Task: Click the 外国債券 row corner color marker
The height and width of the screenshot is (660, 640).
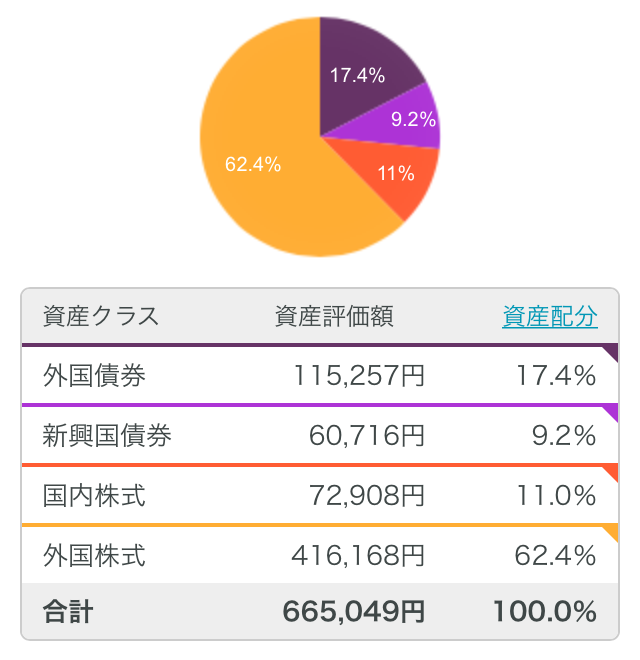Action: (611, 354)
